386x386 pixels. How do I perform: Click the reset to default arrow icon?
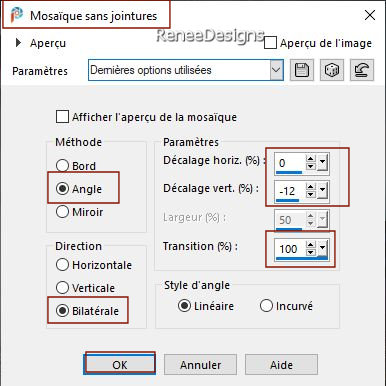click(x=362, y=70)
